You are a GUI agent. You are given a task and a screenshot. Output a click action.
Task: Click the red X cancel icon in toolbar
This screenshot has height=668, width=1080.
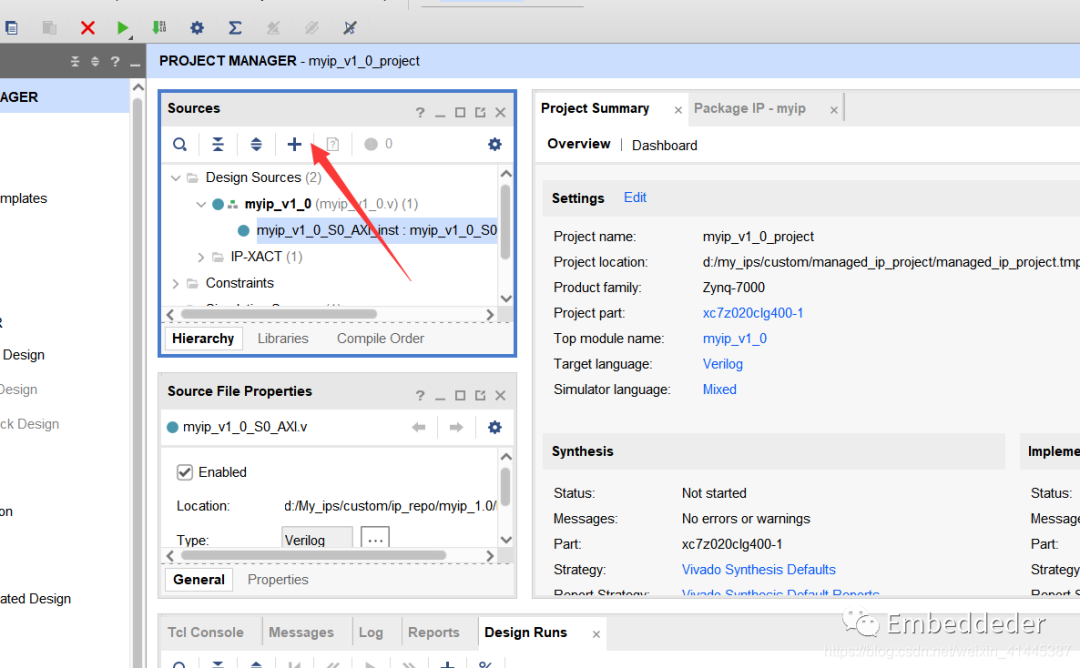(x=88, y=28)
